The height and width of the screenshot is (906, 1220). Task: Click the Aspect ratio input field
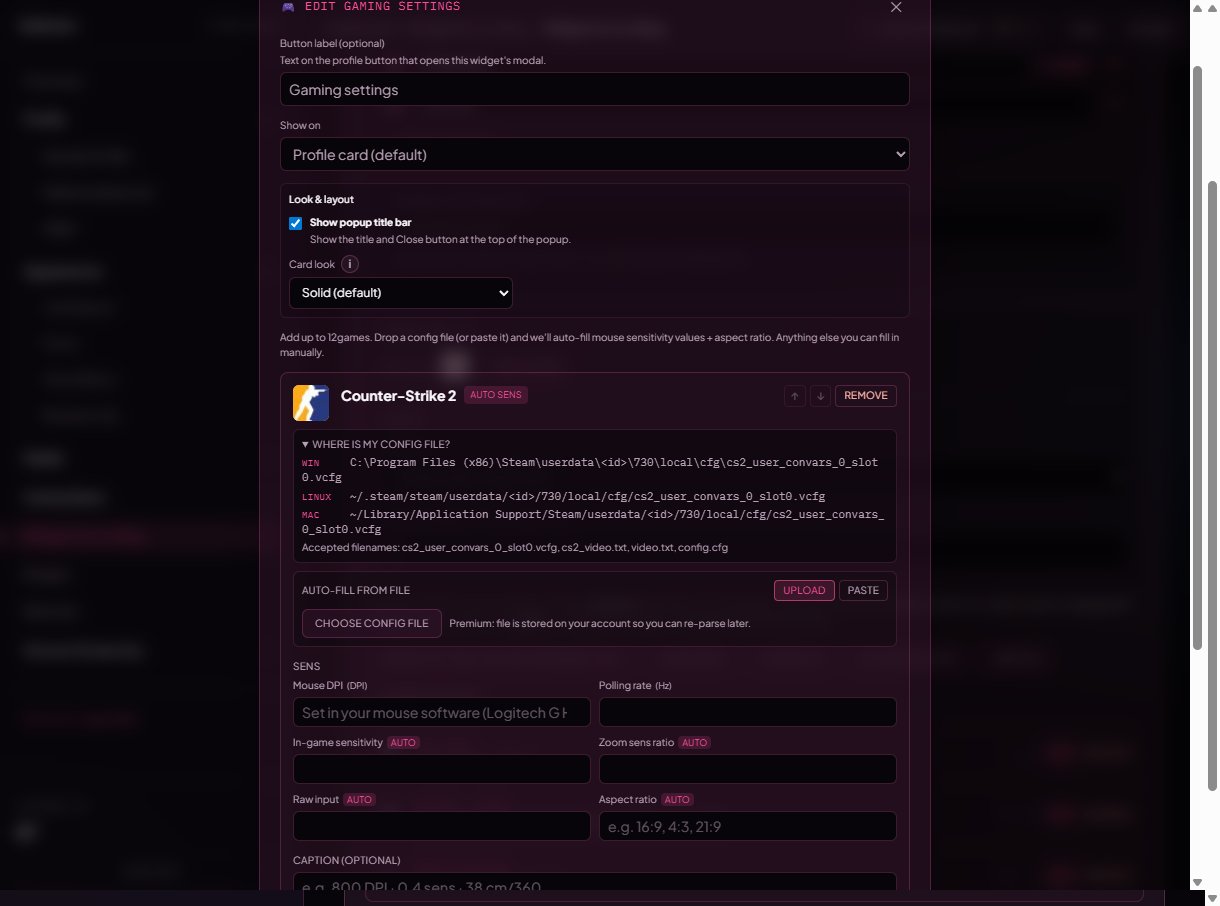[x=748, y=826]
